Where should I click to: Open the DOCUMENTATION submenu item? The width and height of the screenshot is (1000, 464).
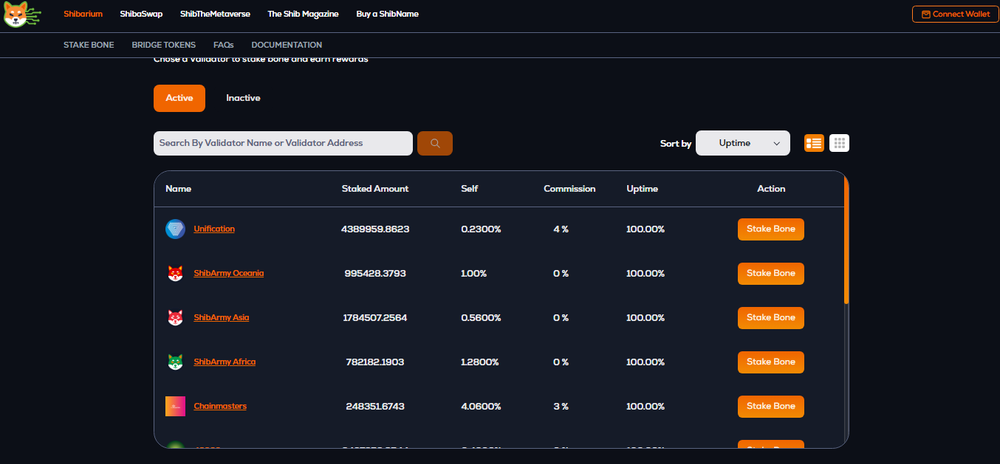[286, 45]
